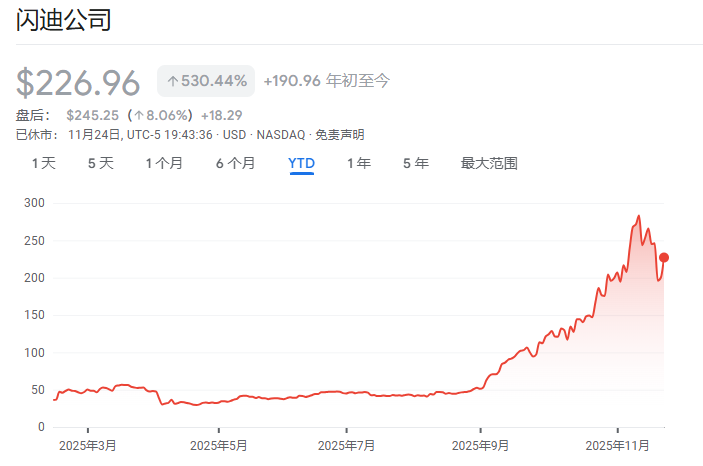The width and height of the screenshot is (703, 466).
Task: Click the 2025年3月 axis label
Action: [x=88, y=445]
